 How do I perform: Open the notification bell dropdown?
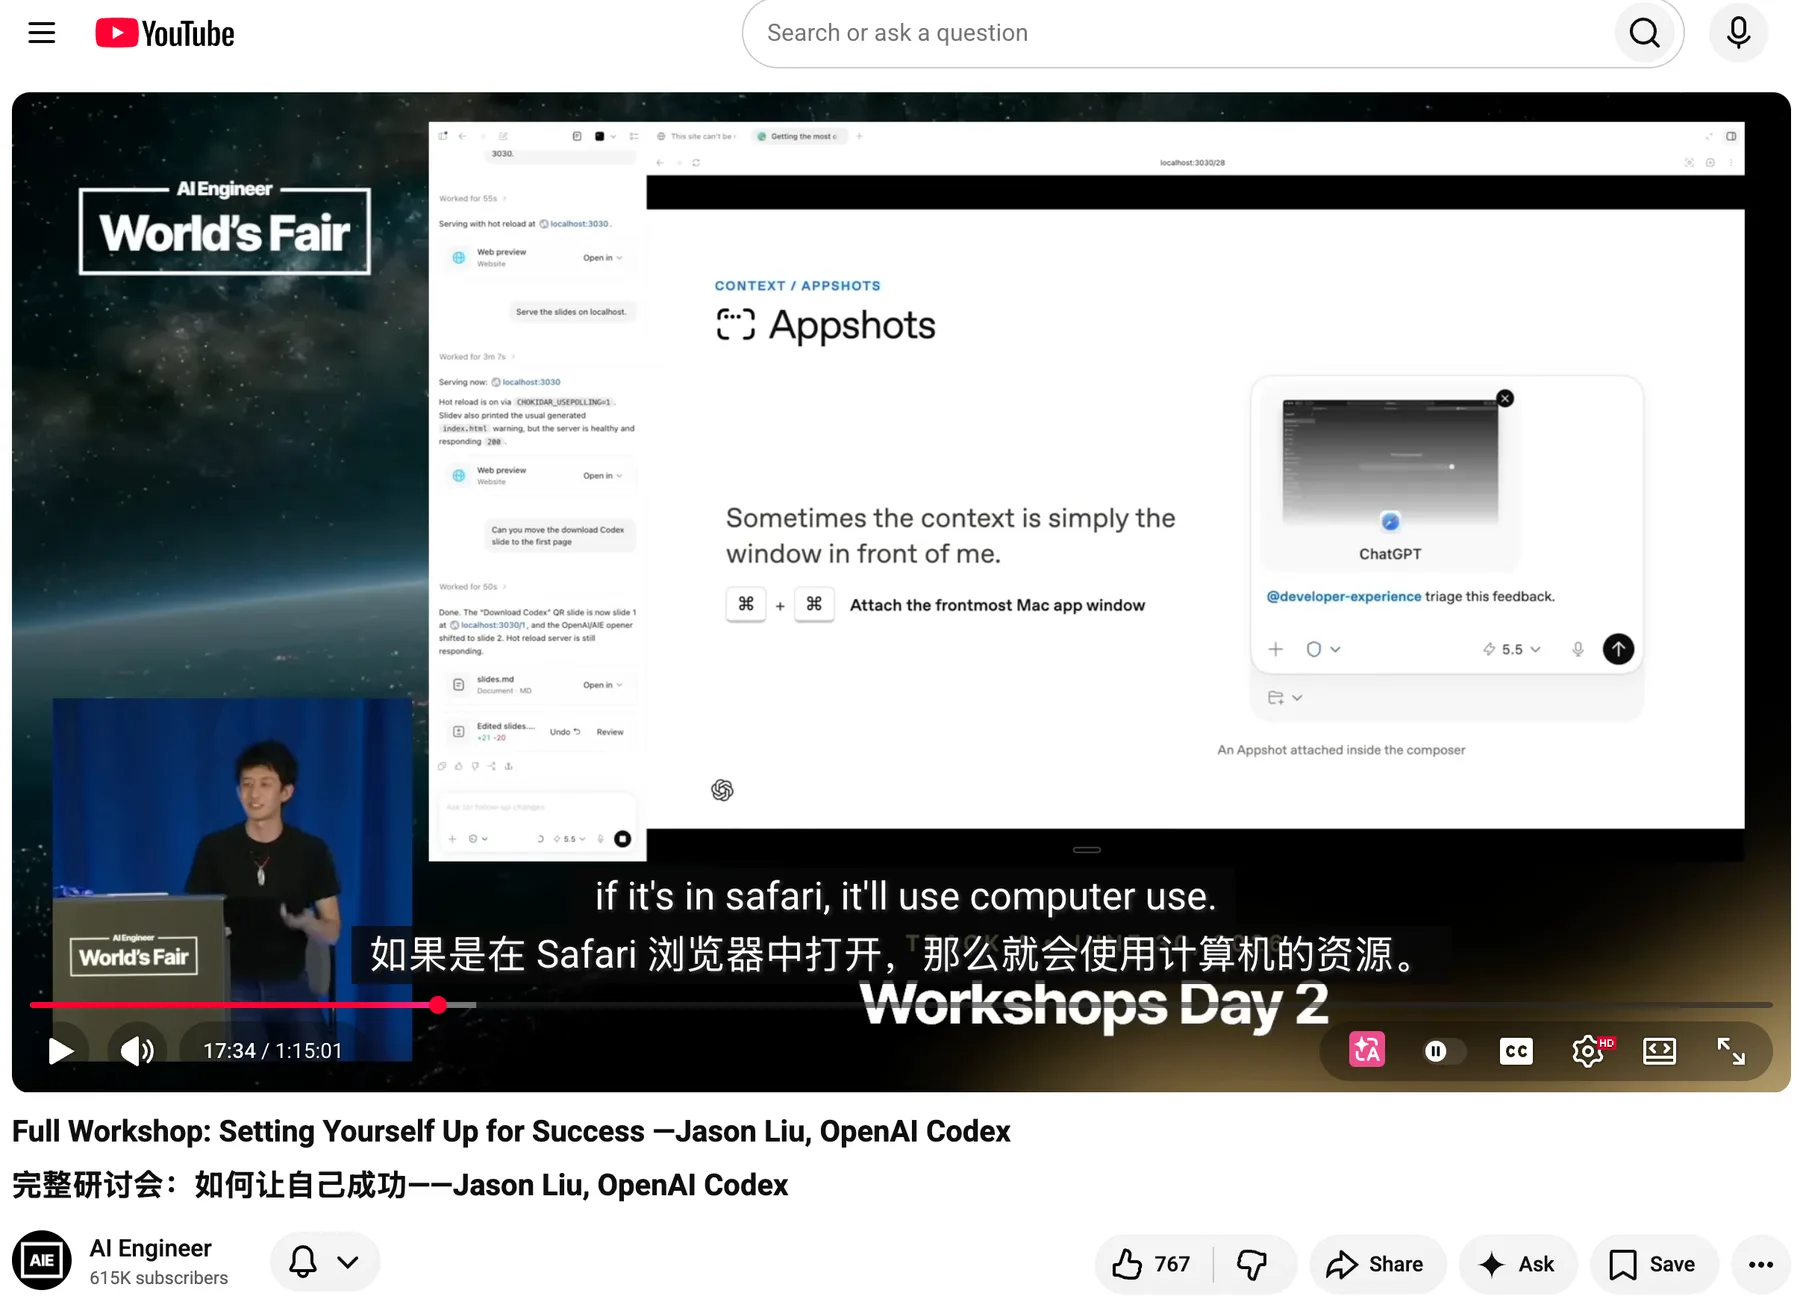(324, 1262)
